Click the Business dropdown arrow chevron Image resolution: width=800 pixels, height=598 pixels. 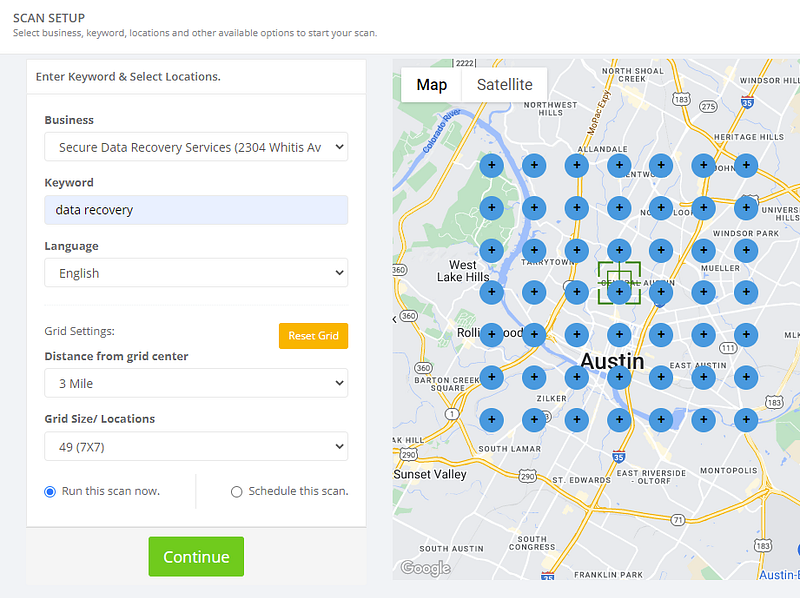tap(339, 147)
